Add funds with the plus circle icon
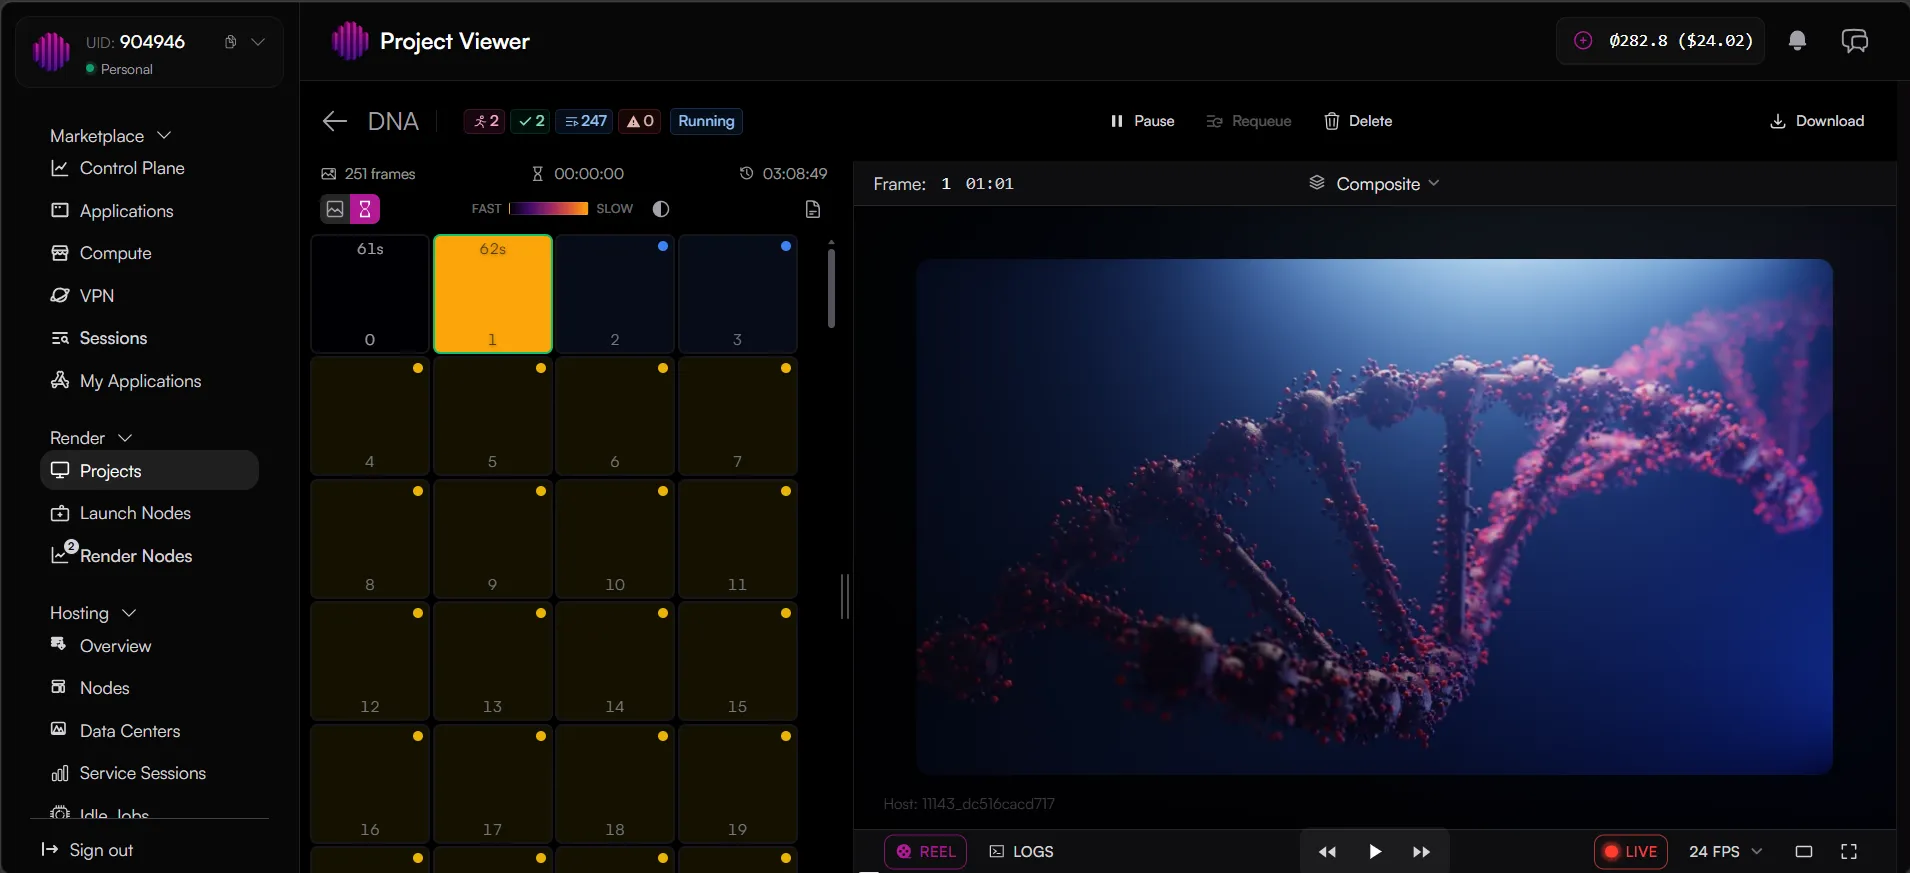This screenshot has width=1910, height=873. [1583, 41]
